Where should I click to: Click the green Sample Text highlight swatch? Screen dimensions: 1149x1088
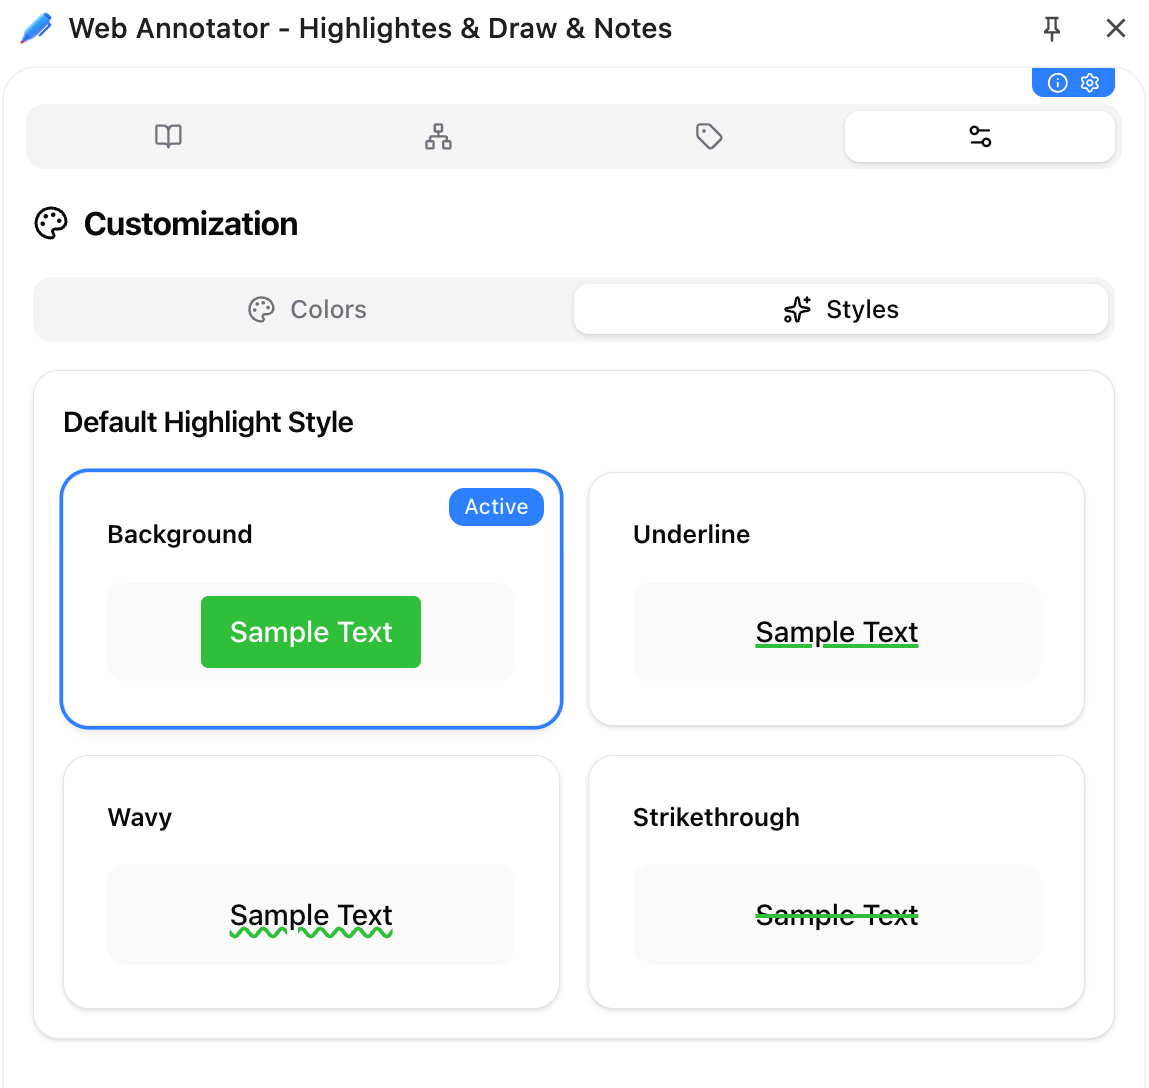(310, 631)
